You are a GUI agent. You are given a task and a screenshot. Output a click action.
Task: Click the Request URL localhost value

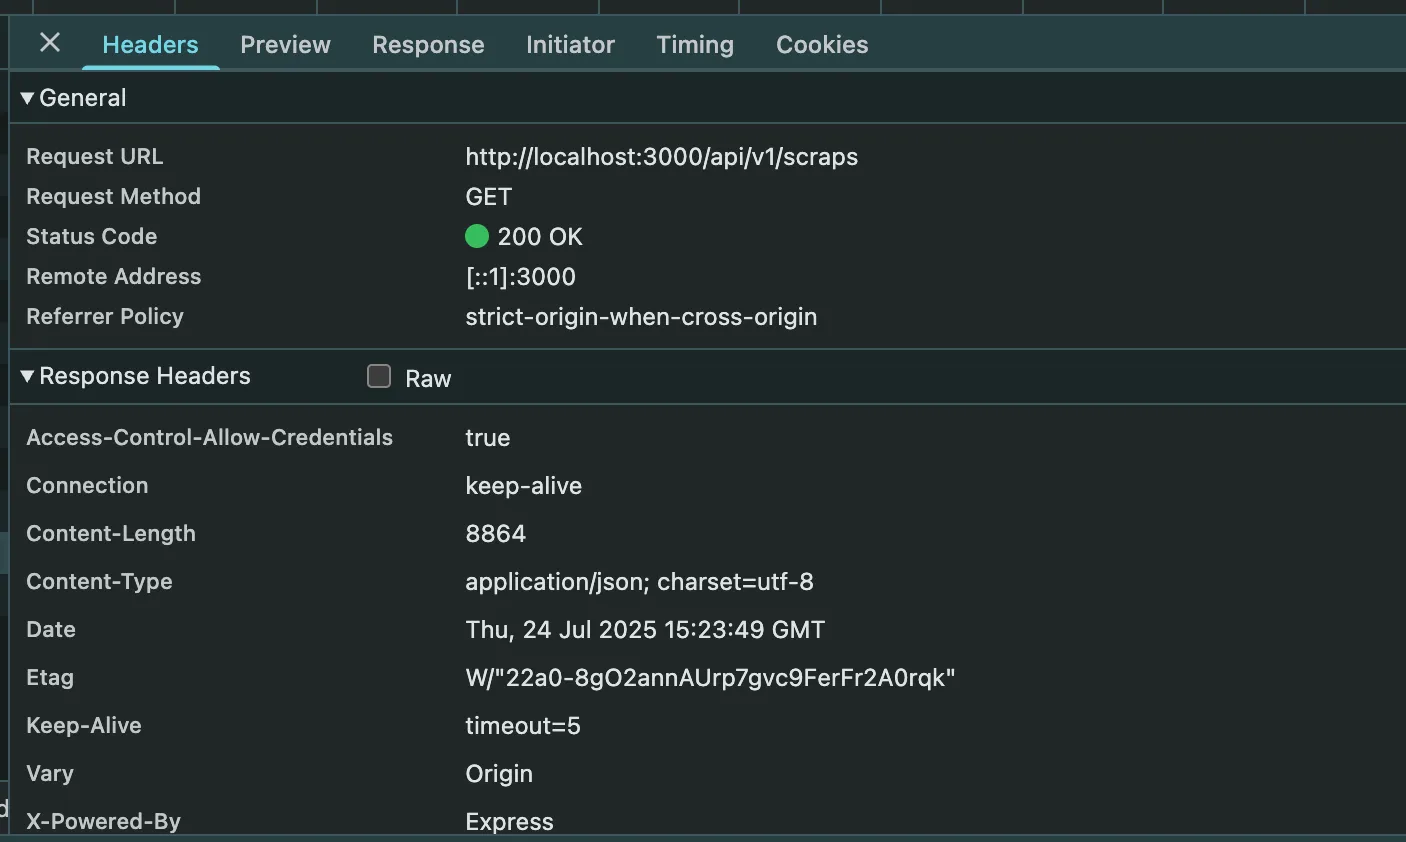tap(661, 157)
